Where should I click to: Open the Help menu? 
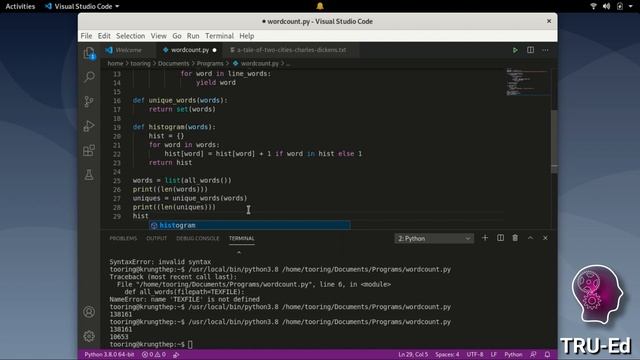247,36
